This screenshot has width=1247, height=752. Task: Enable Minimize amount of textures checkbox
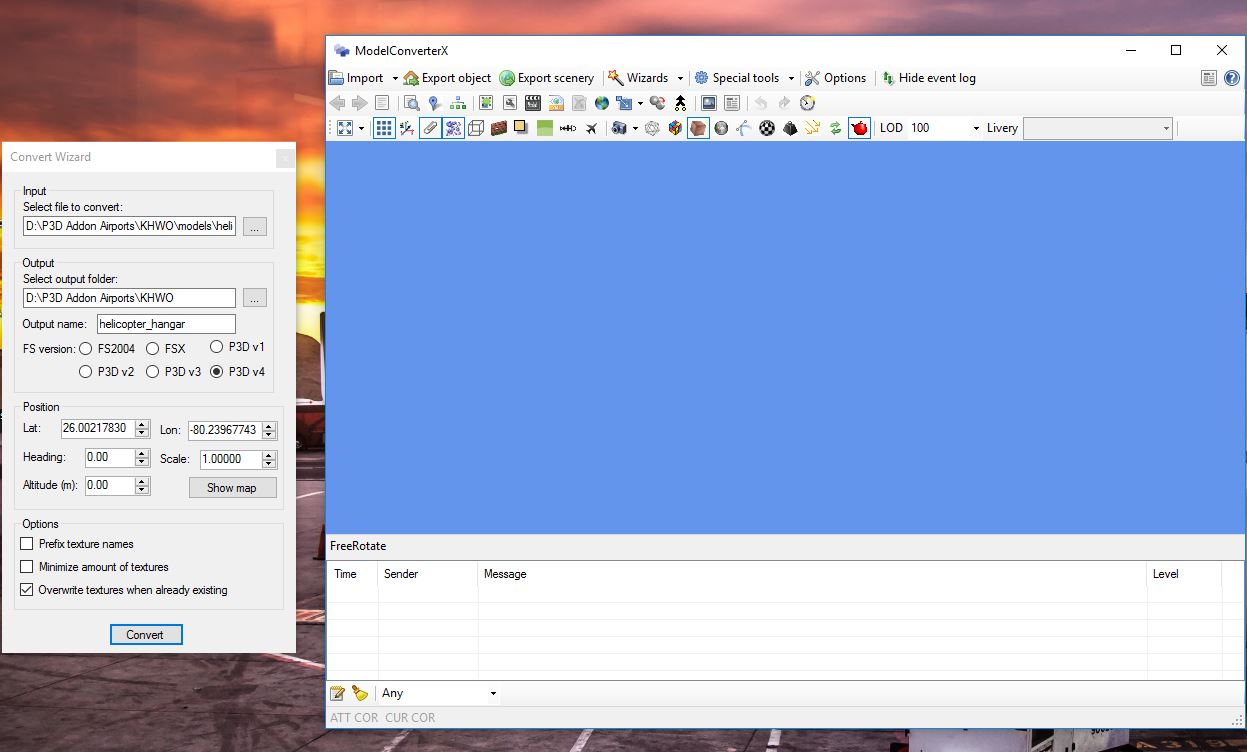[x=27, y=567]
